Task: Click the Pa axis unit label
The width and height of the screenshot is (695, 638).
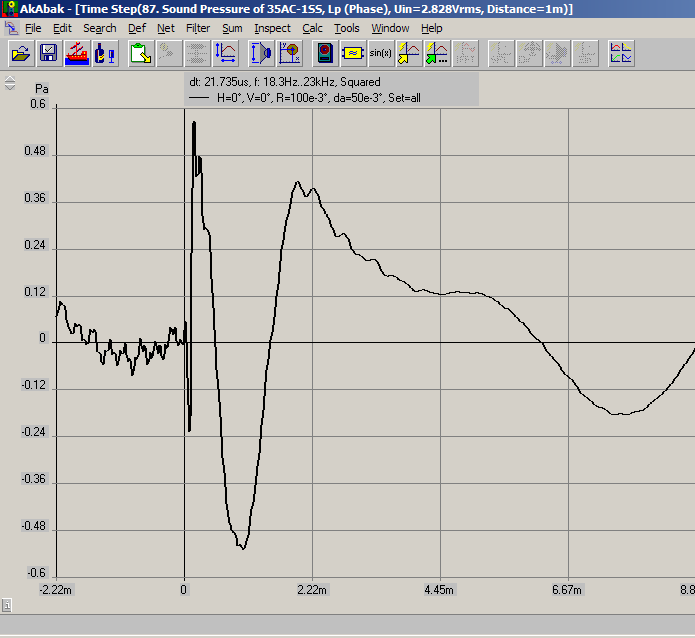Action: coord(42,89)
